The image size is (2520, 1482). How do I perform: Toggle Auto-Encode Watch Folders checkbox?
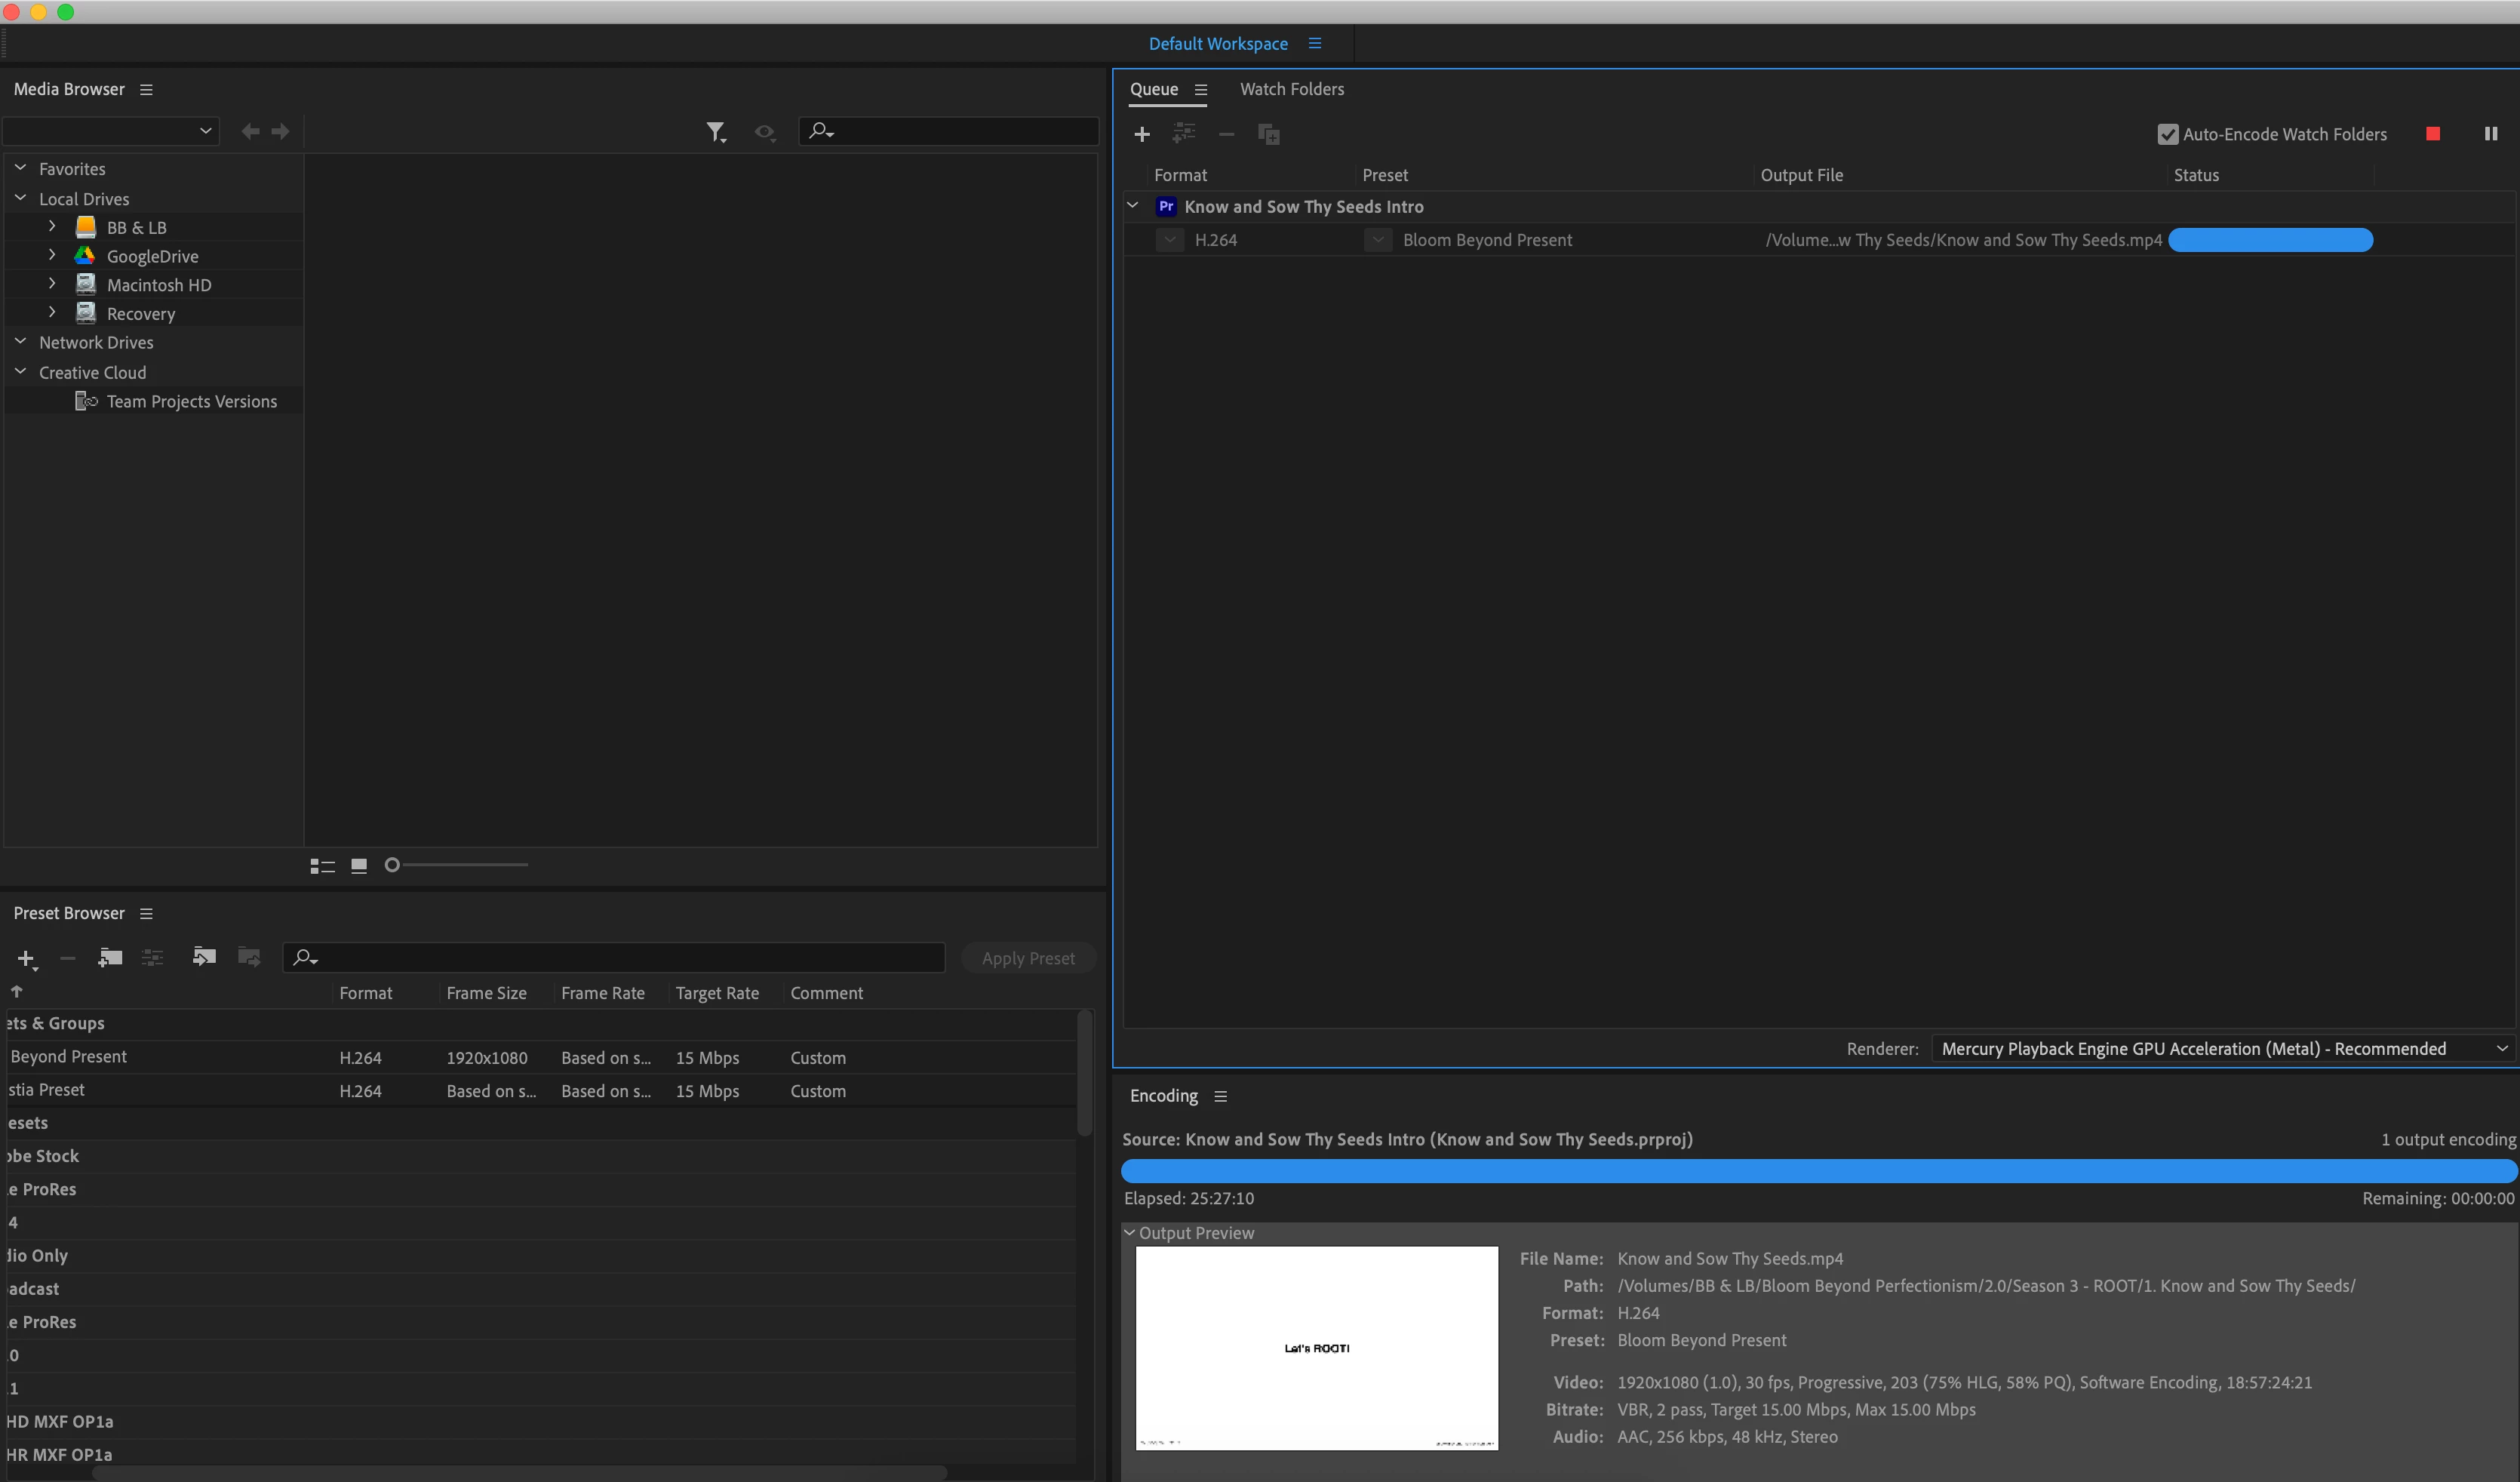[2168, 134]
